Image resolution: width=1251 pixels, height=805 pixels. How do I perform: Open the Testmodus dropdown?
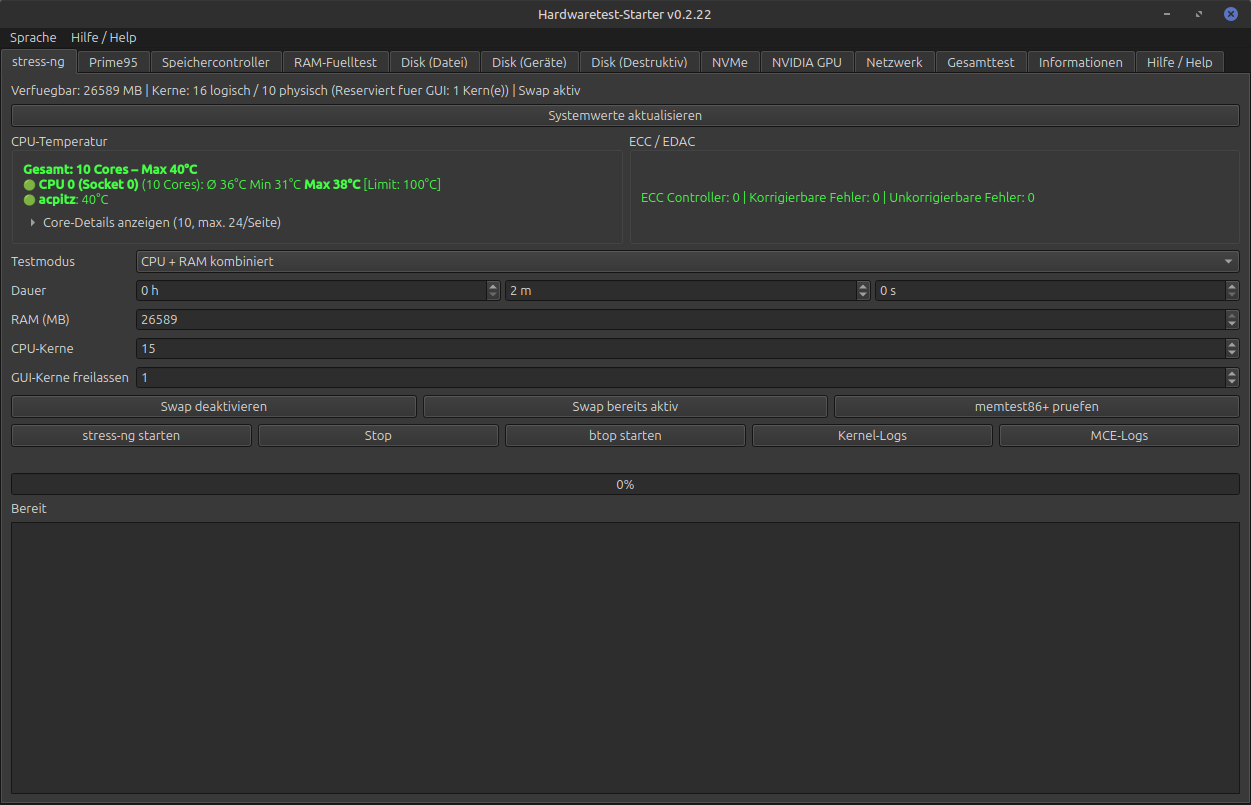688,262
